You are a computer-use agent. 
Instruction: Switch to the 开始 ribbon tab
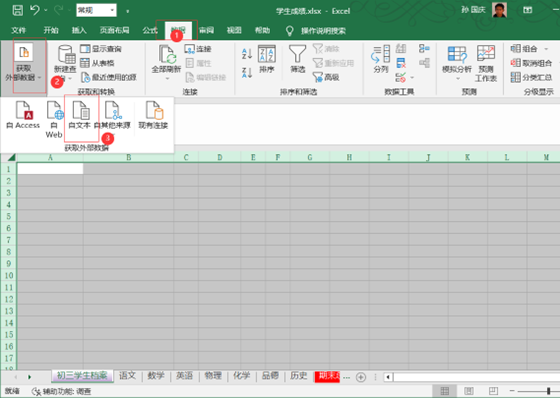pyautogui.click(x=51, y=30)
